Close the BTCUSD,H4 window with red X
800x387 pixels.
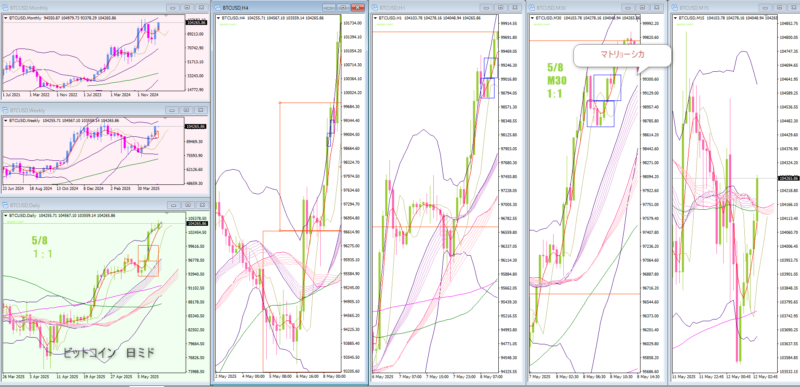358,8
